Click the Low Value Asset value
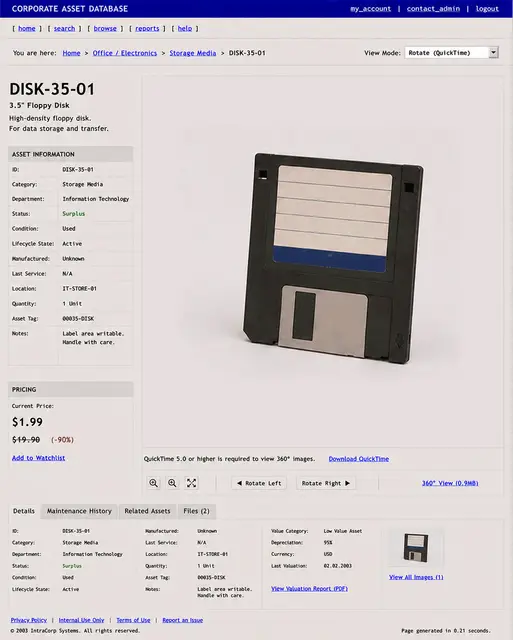Viewport: 513px width, 640px height. (342, 531)
